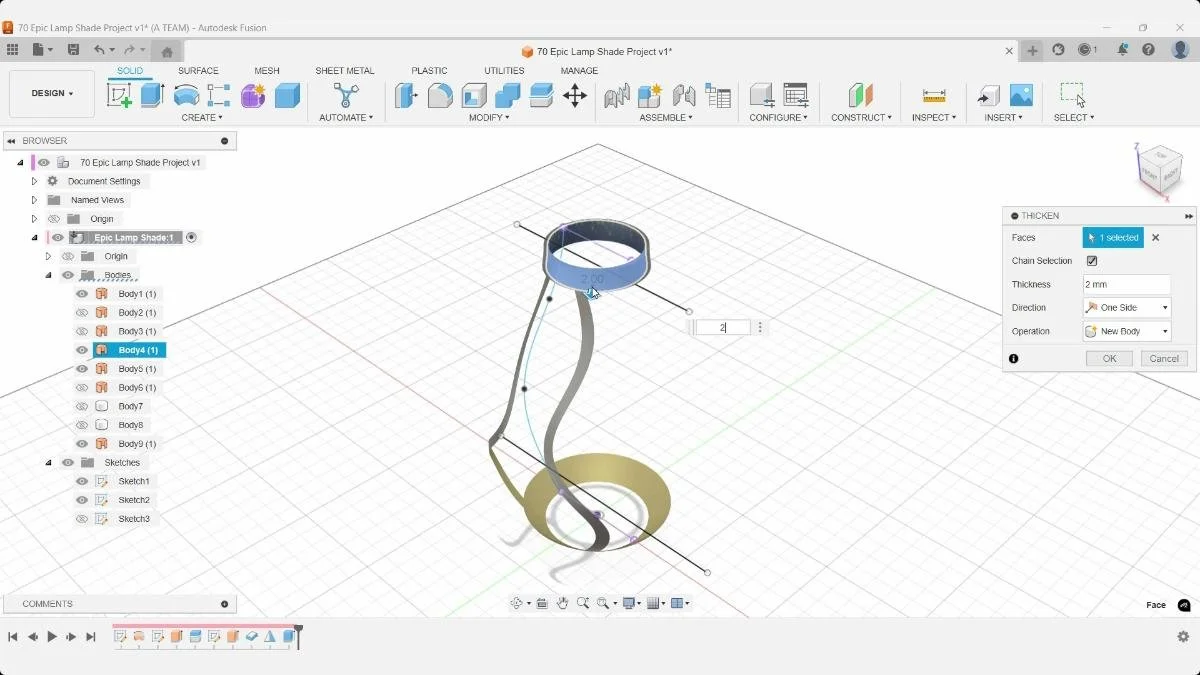Expand the Named Views node
Viewport: 1200px width, 675px height.
(x=34, y=200)
